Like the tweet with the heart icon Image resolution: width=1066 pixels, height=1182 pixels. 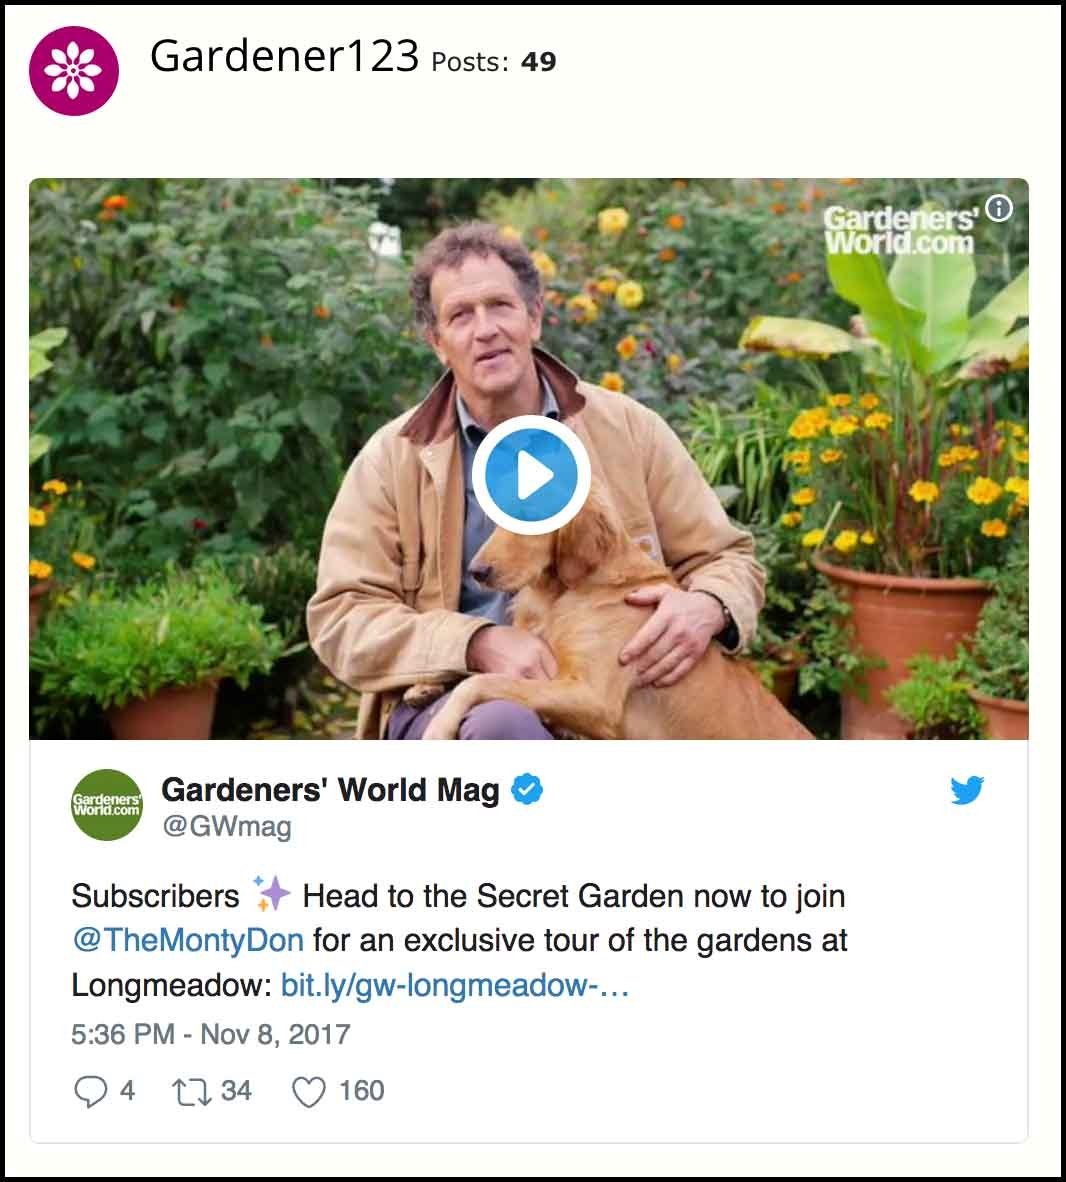308,1092
